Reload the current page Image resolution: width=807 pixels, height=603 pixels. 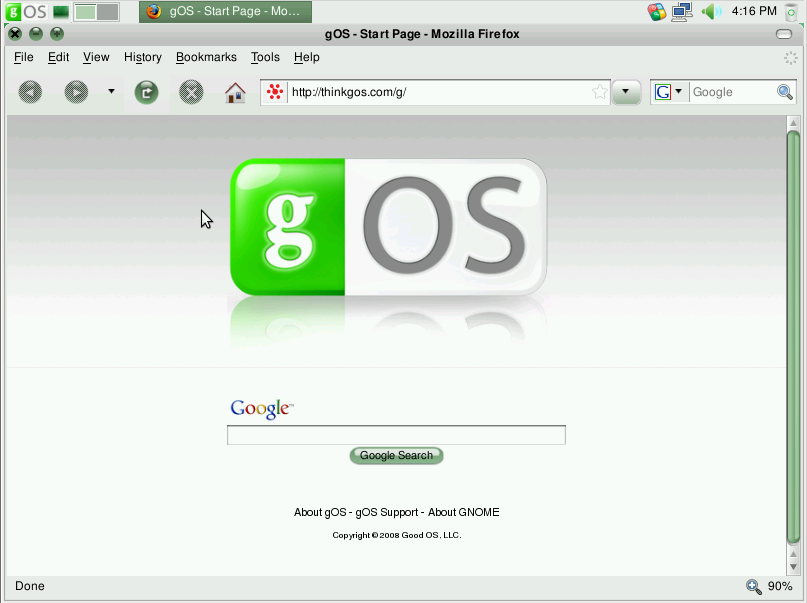147,93
